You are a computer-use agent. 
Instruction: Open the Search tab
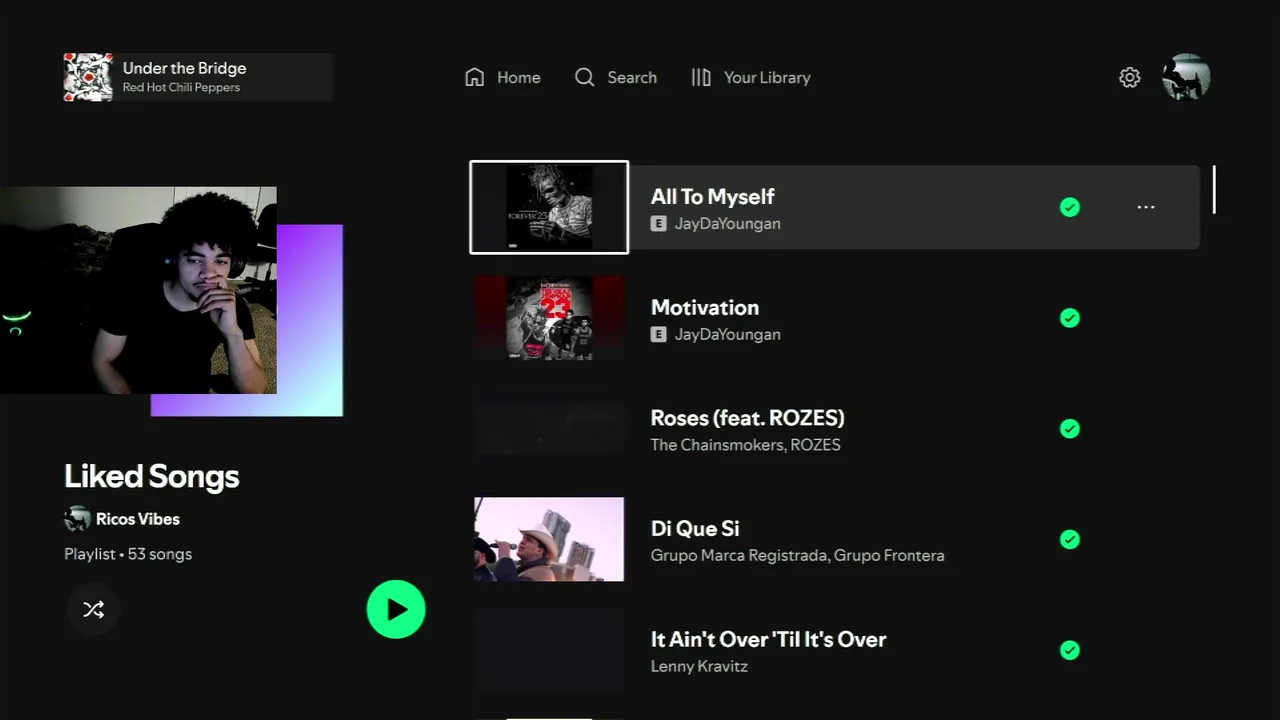coord(616,77)
